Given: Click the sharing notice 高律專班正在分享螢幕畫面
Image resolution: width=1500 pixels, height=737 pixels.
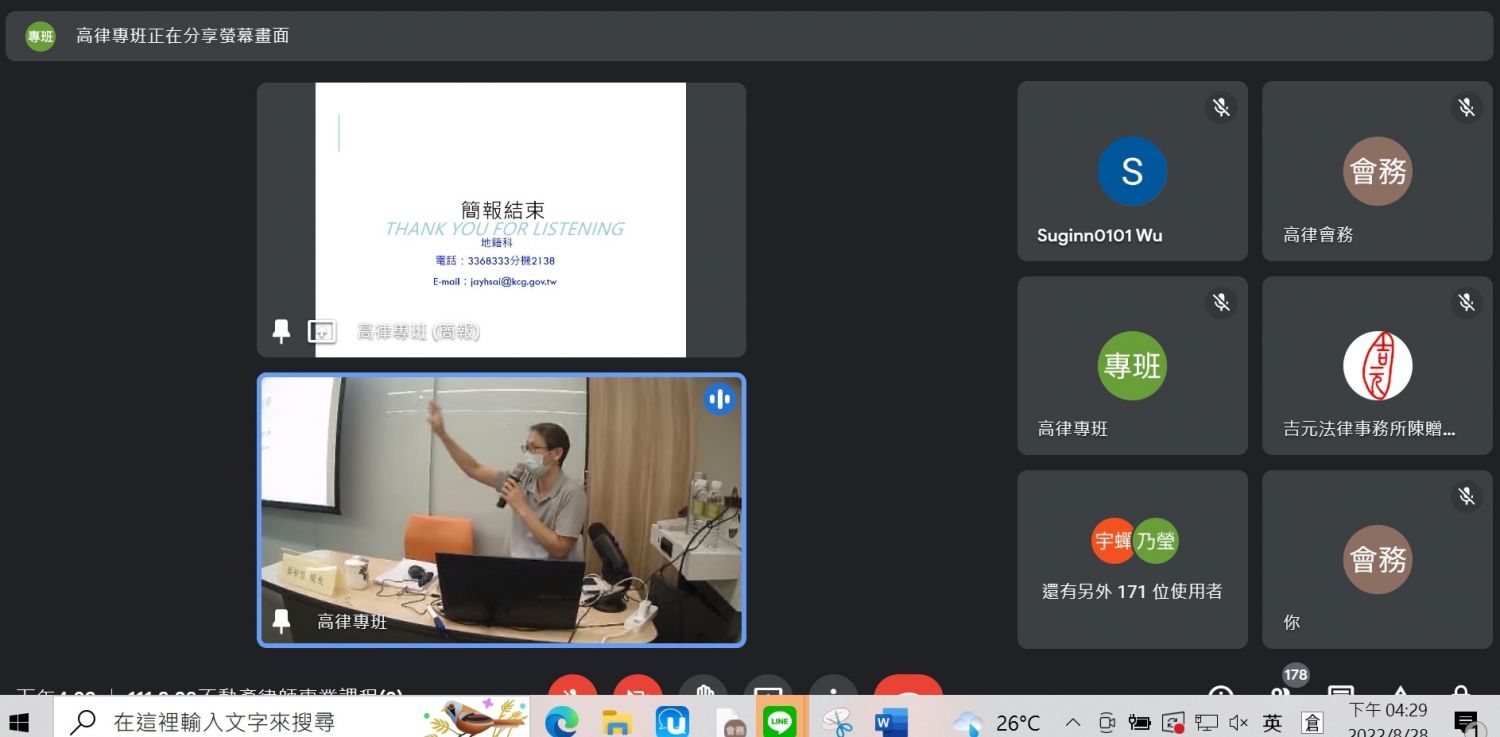Looking at the screenshot, I should point(183,36).
